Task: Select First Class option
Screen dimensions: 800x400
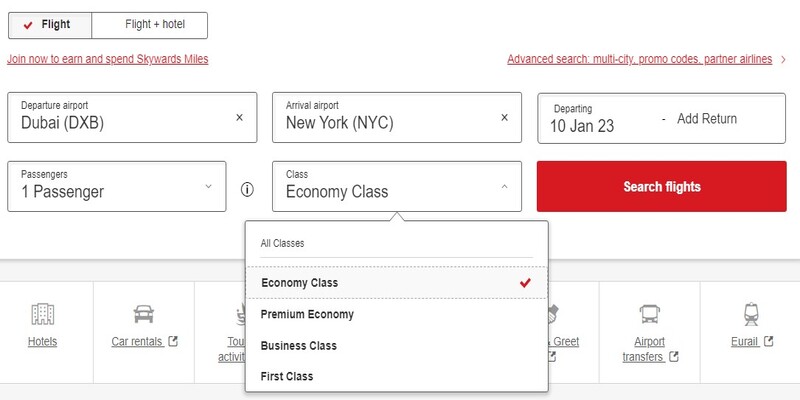Action: [287, 376]
